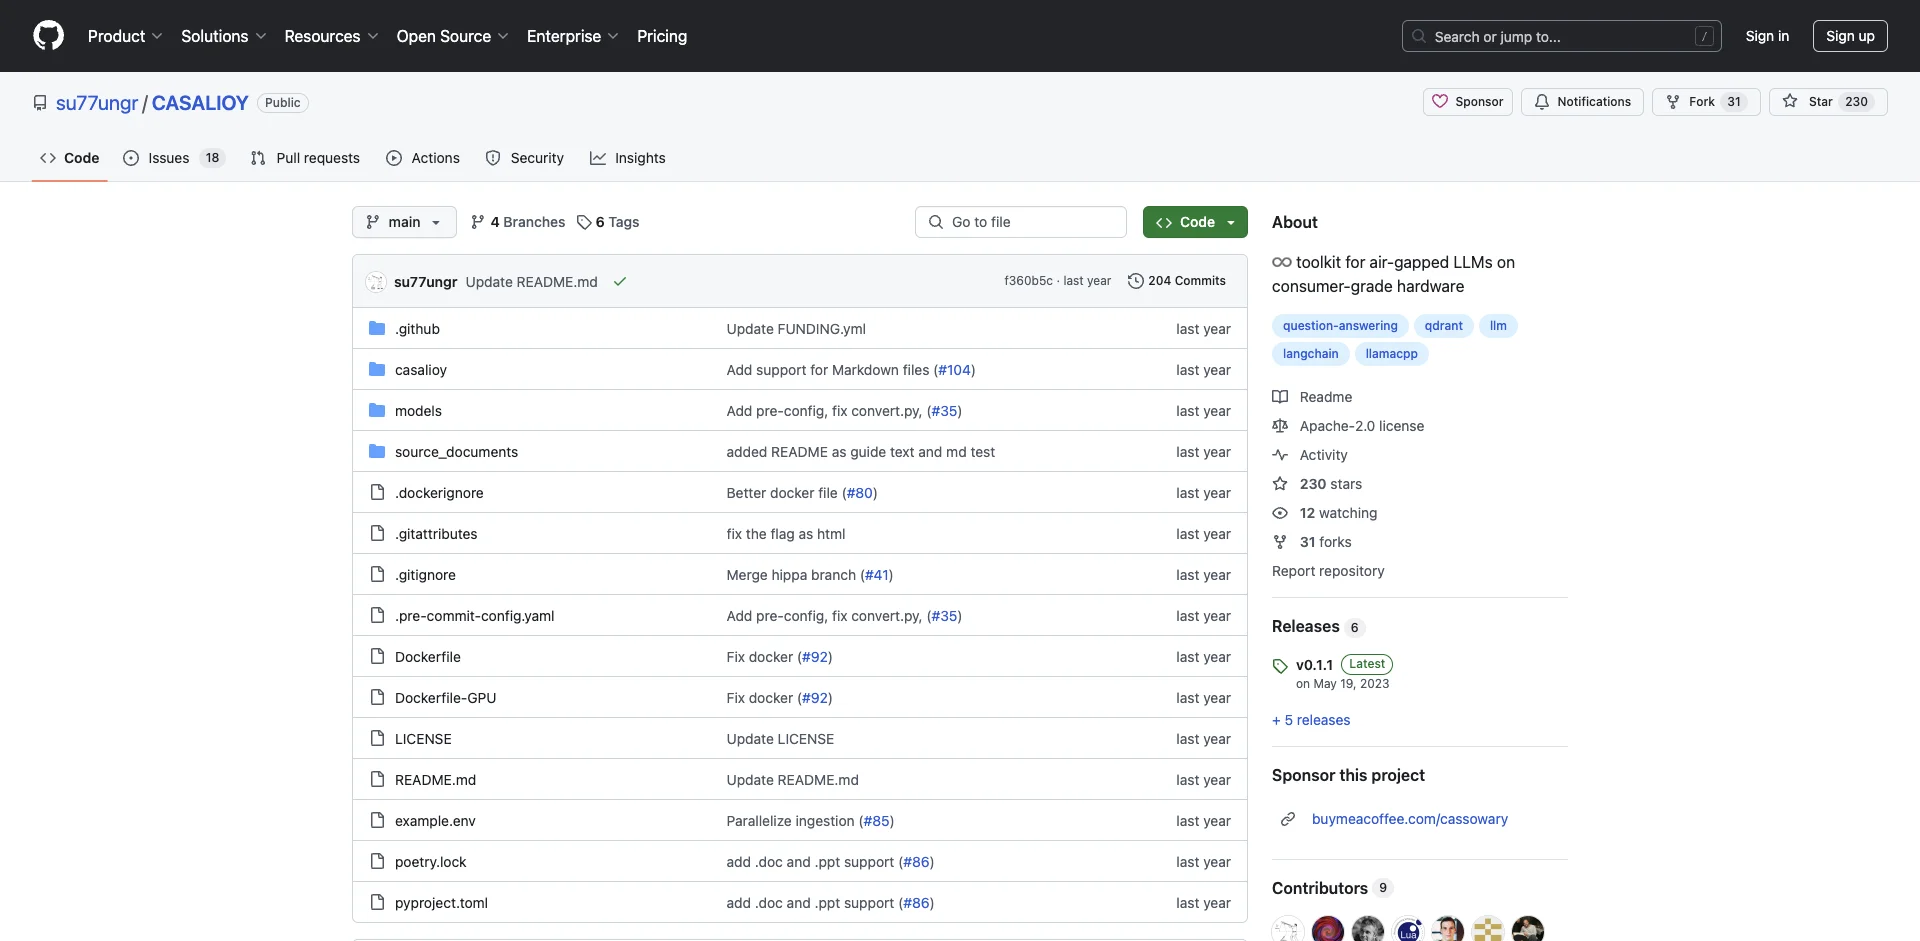Click the .dockerignore file icon
The image size is (1920, 941).
coord(377,493)
